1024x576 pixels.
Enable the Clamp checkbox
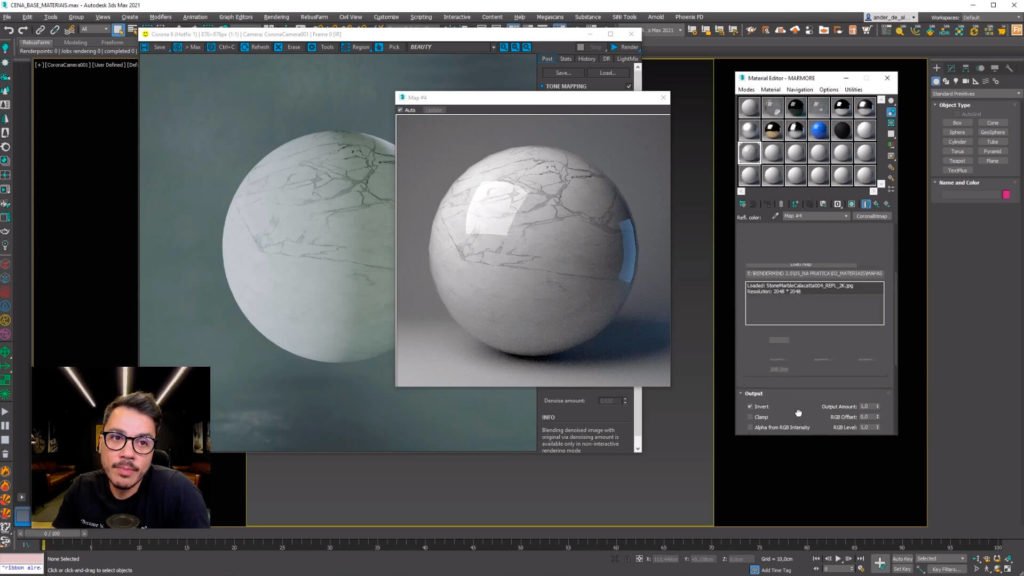tap(750, 417)
